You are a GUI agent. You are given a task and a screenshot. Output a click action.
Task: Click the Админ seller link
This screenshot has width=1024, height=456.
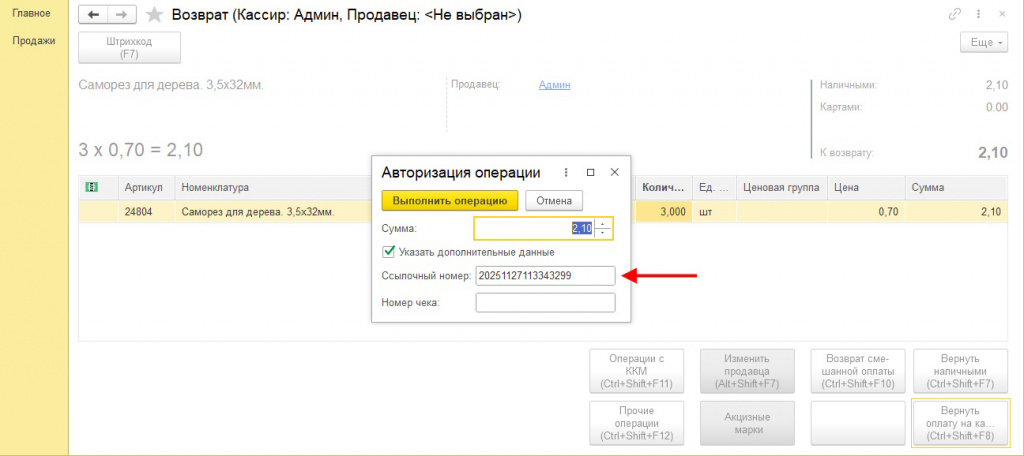(x=554, y=85)
